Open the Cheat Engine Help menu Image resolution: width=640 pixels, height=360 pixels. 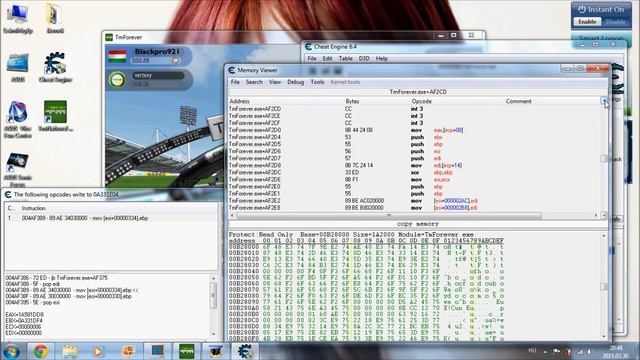click(x=382, y=59)
